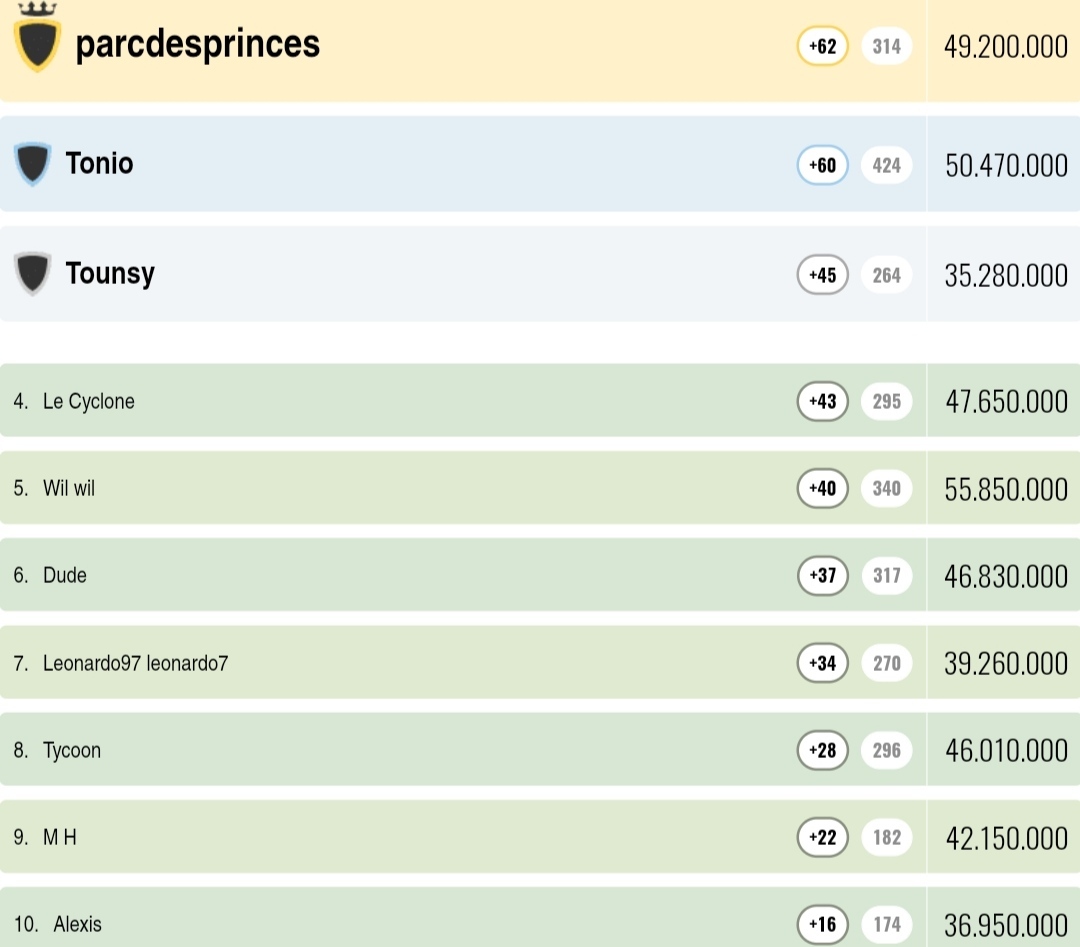Click Dude's 46.830.000 team value

[x=1005, y=576]
